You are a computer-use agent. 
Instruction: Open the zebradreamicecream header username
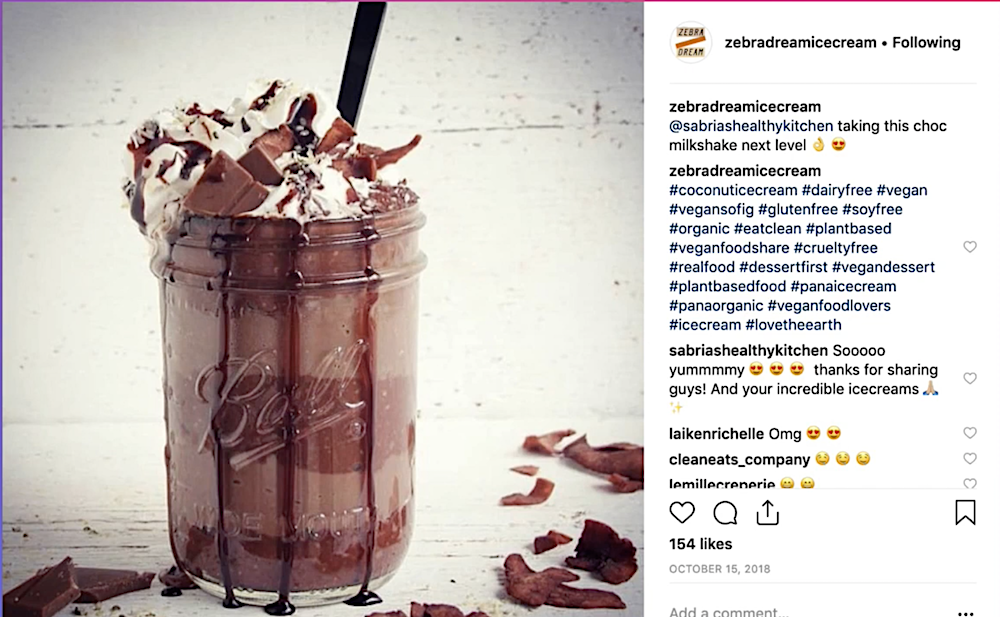pyautogui.click(x=800, y=43)
